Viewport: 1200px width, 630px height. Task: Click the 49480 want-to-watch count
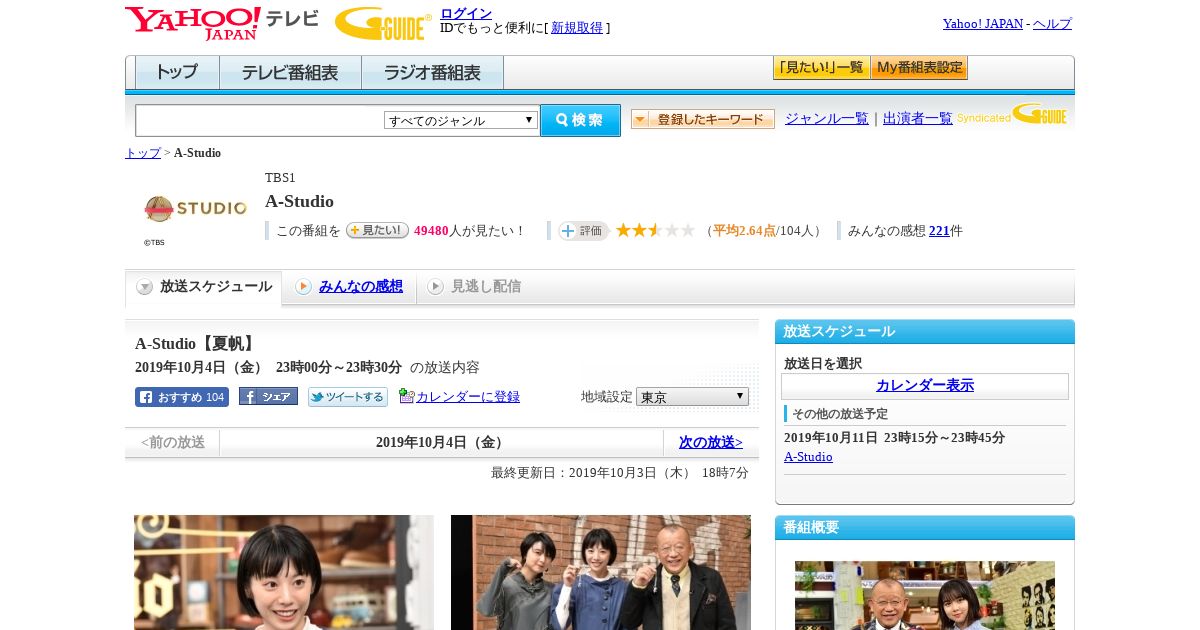click(431, 231)
